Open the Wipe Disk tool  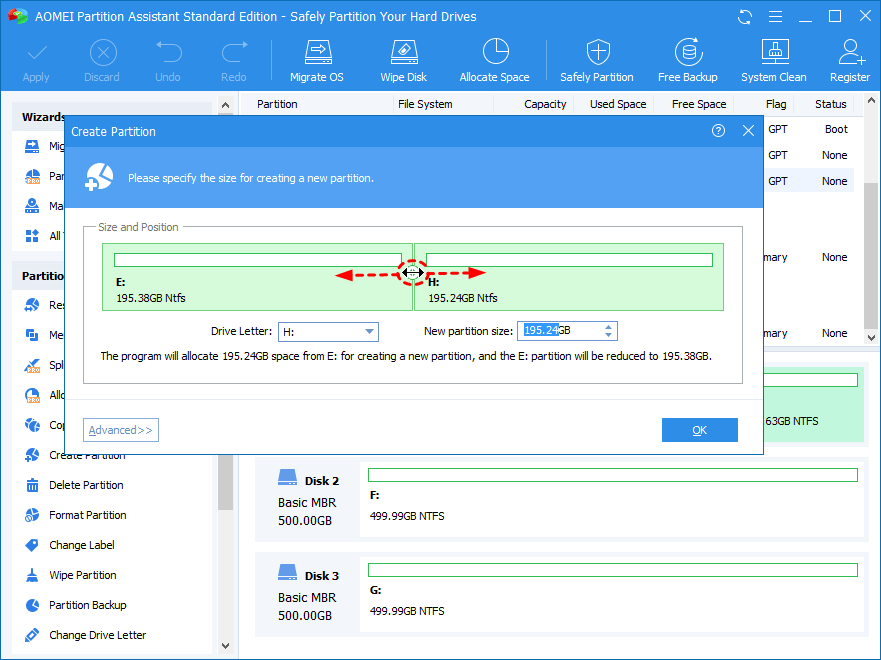click(x=403, y=61)
